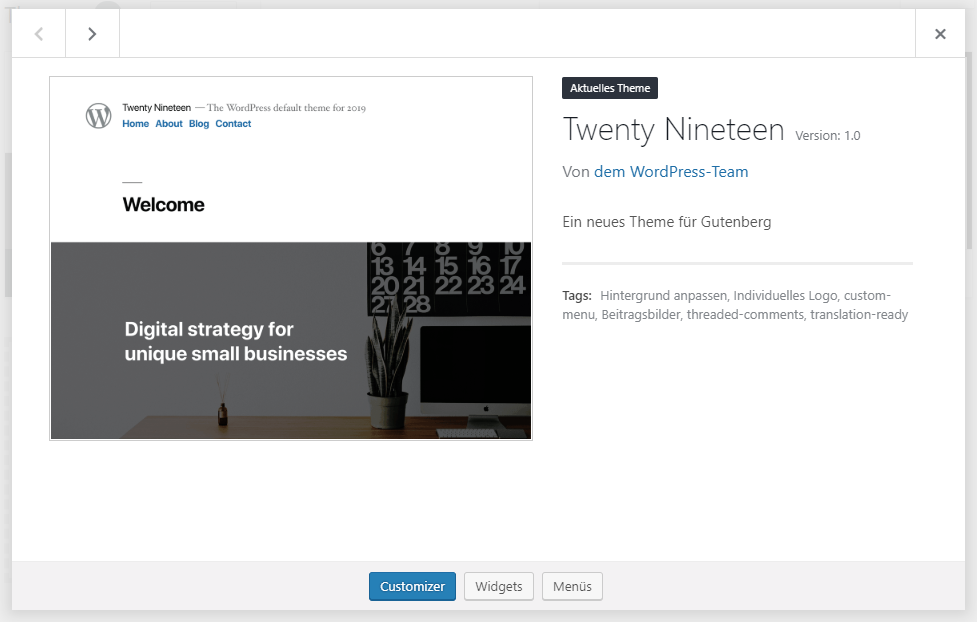The image size is (977, 622).
Task: Follow the 'dem WordPress-Team' author link
Action: 670,172
